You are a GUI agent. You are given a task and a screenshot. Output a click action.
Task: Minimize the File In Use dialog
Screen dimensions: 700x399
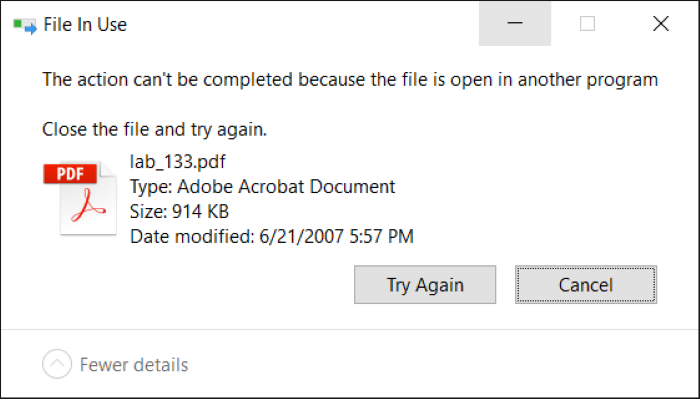tap(515, 23)
